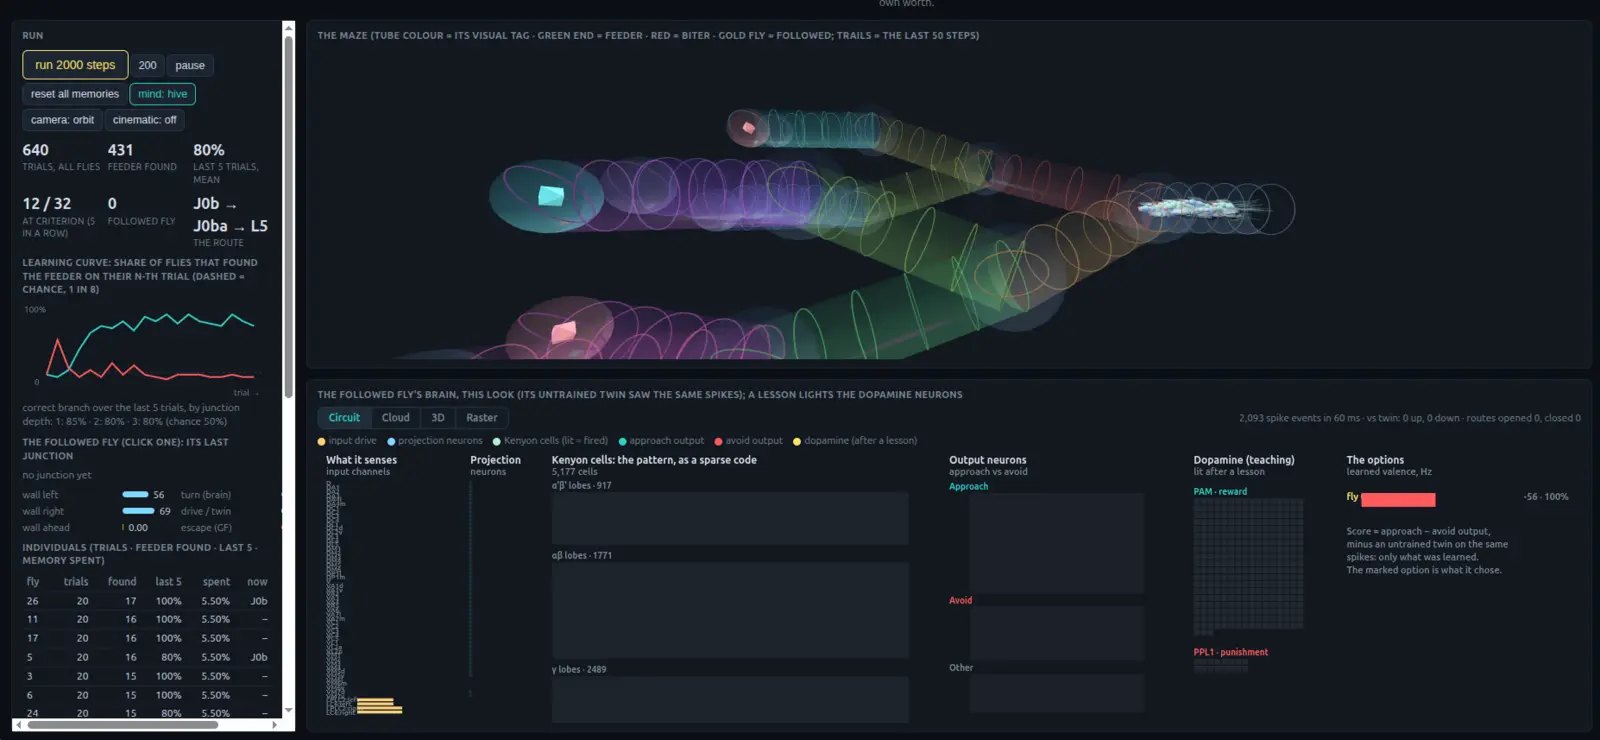Toggle the mind: hive mode

(x=162, y=94)
